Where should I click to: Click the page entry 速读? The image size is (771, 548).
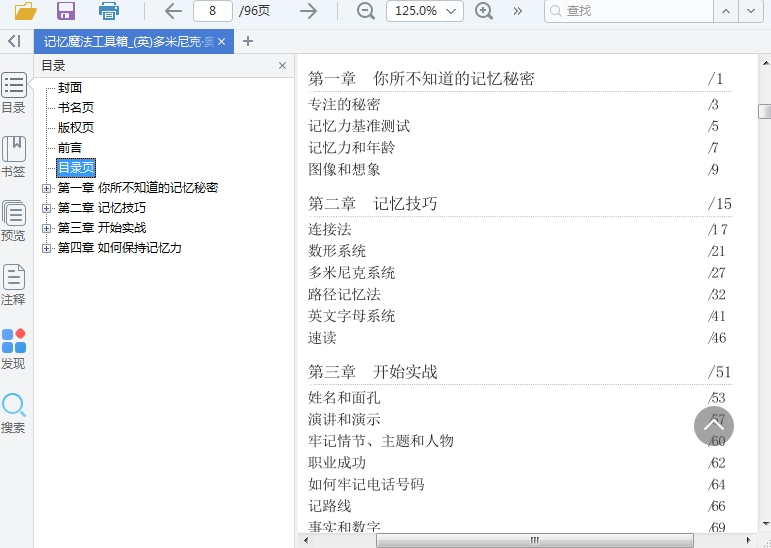point(322,337)
